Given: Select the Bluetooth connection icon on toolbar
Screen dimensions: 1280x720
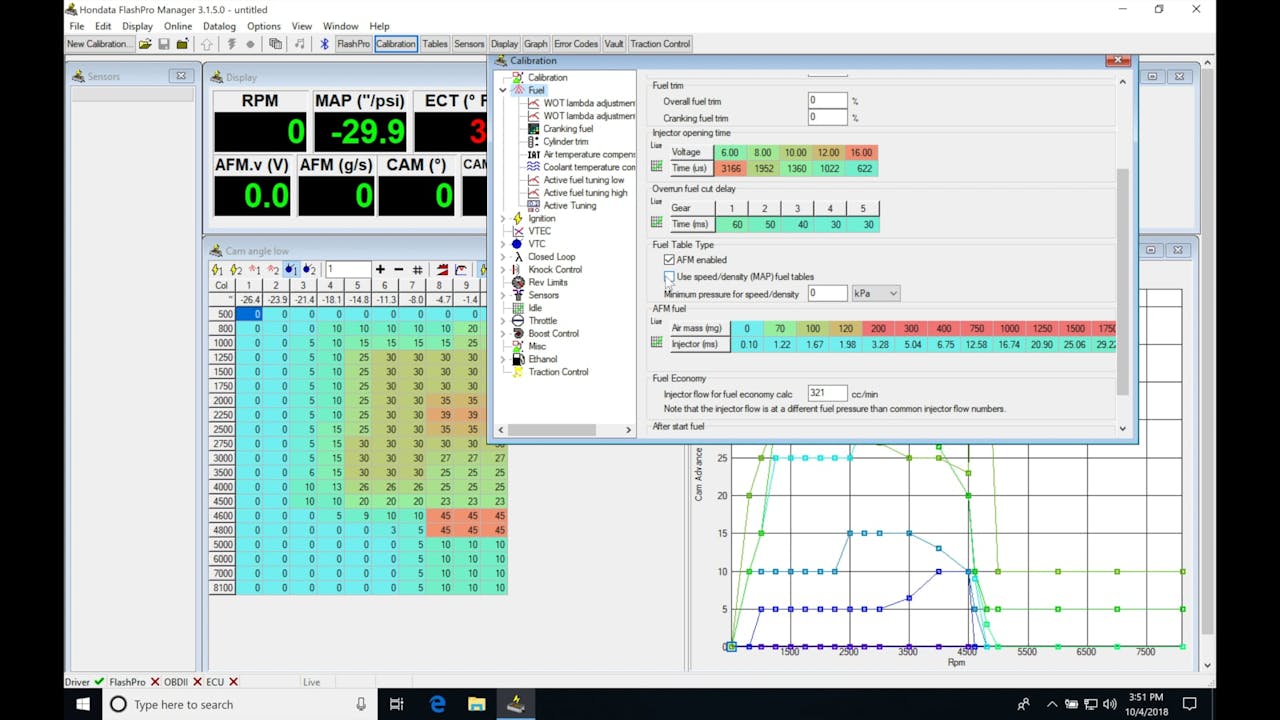Looking at the screenshot, I should tap(323, 43).
